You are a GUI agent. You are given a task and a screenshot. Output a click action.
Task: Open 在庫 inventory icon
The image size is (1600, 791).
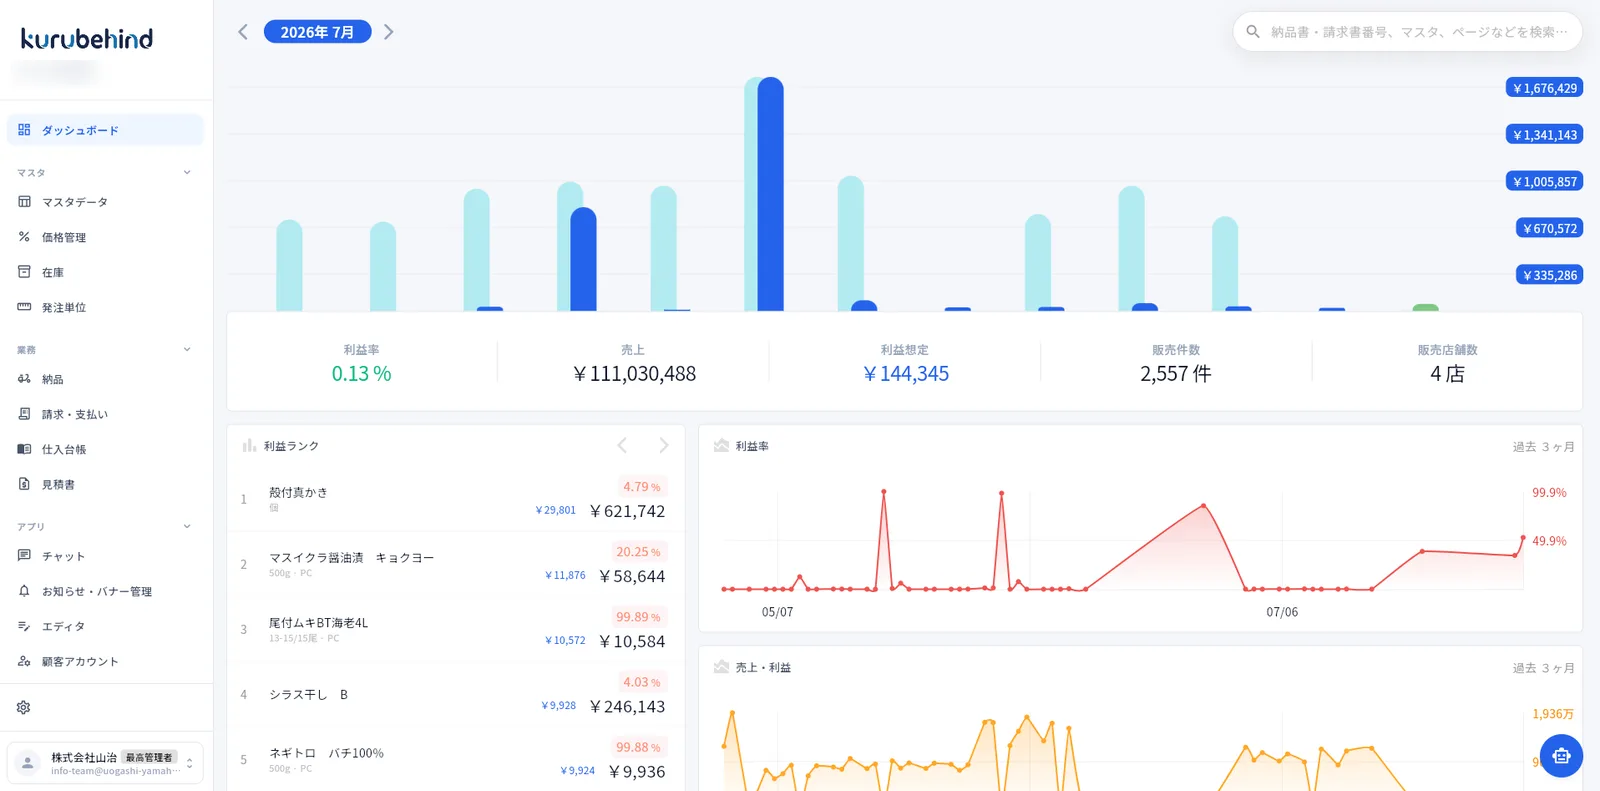click(24, 272)
